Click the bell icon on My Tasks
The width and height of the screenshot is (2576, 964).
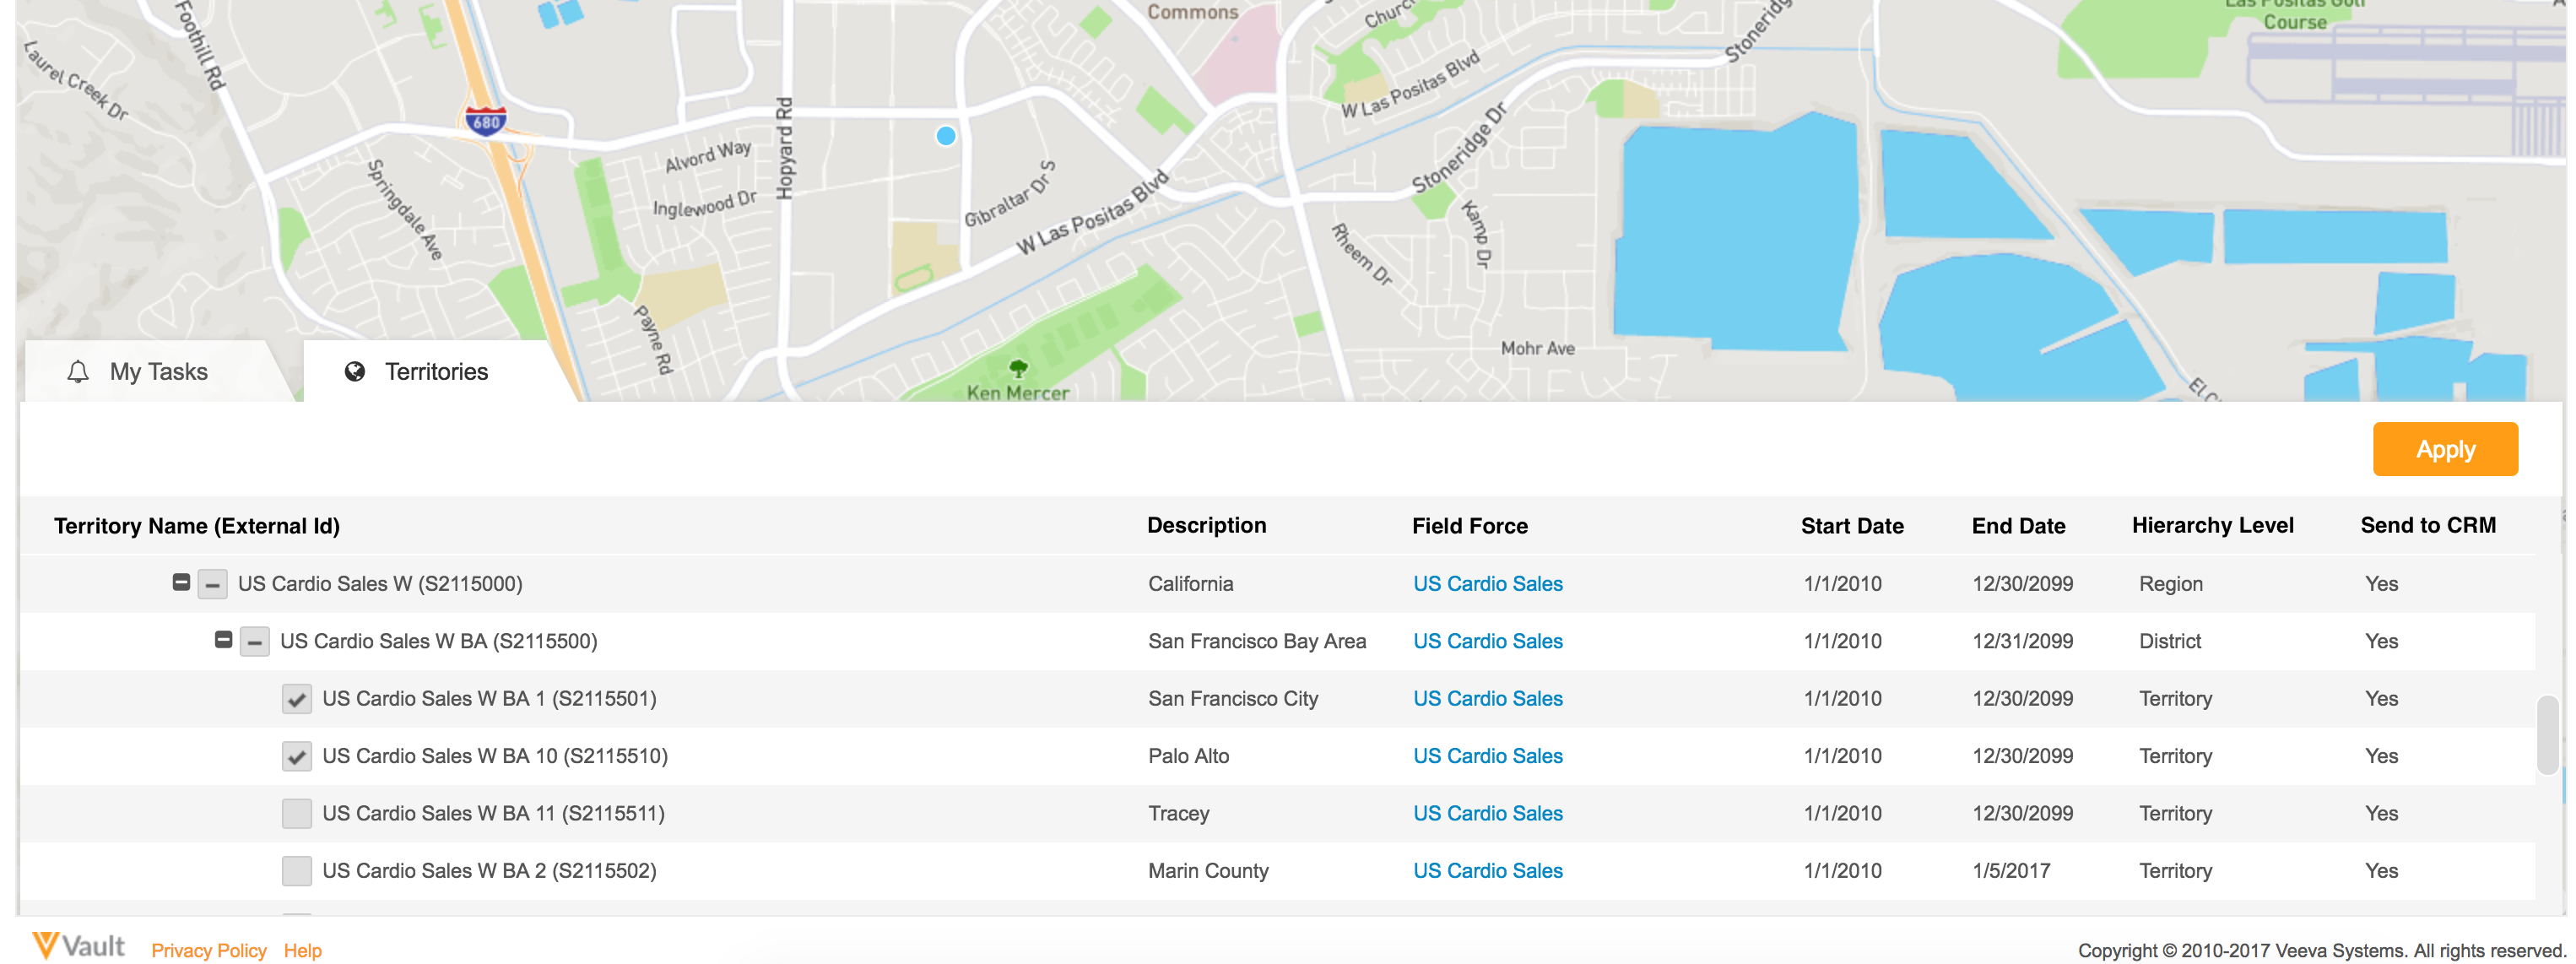78,372
